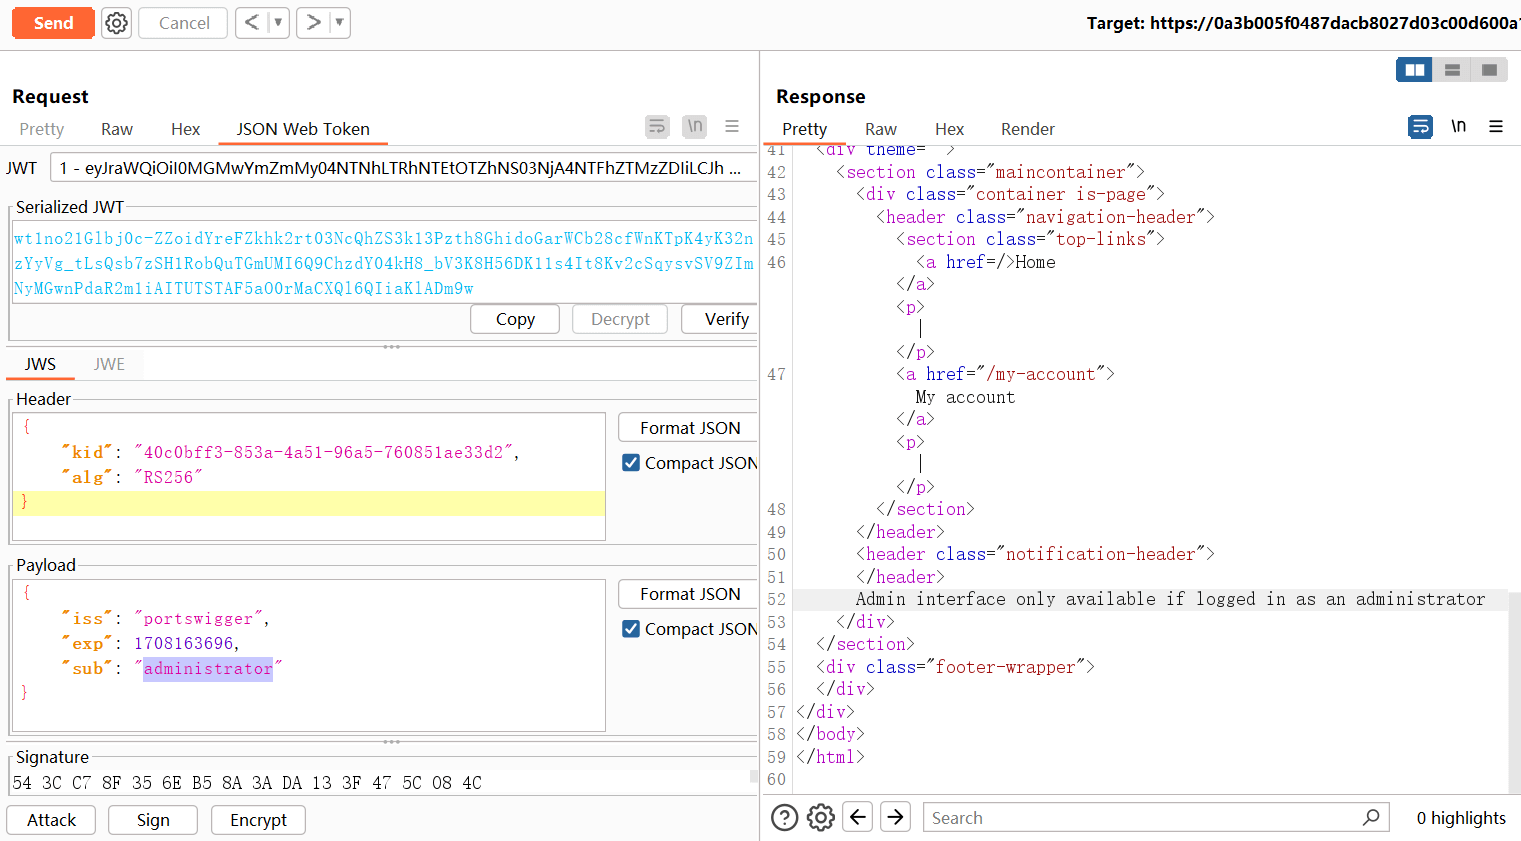Click the orange Send button

click(x=53, y=23)
